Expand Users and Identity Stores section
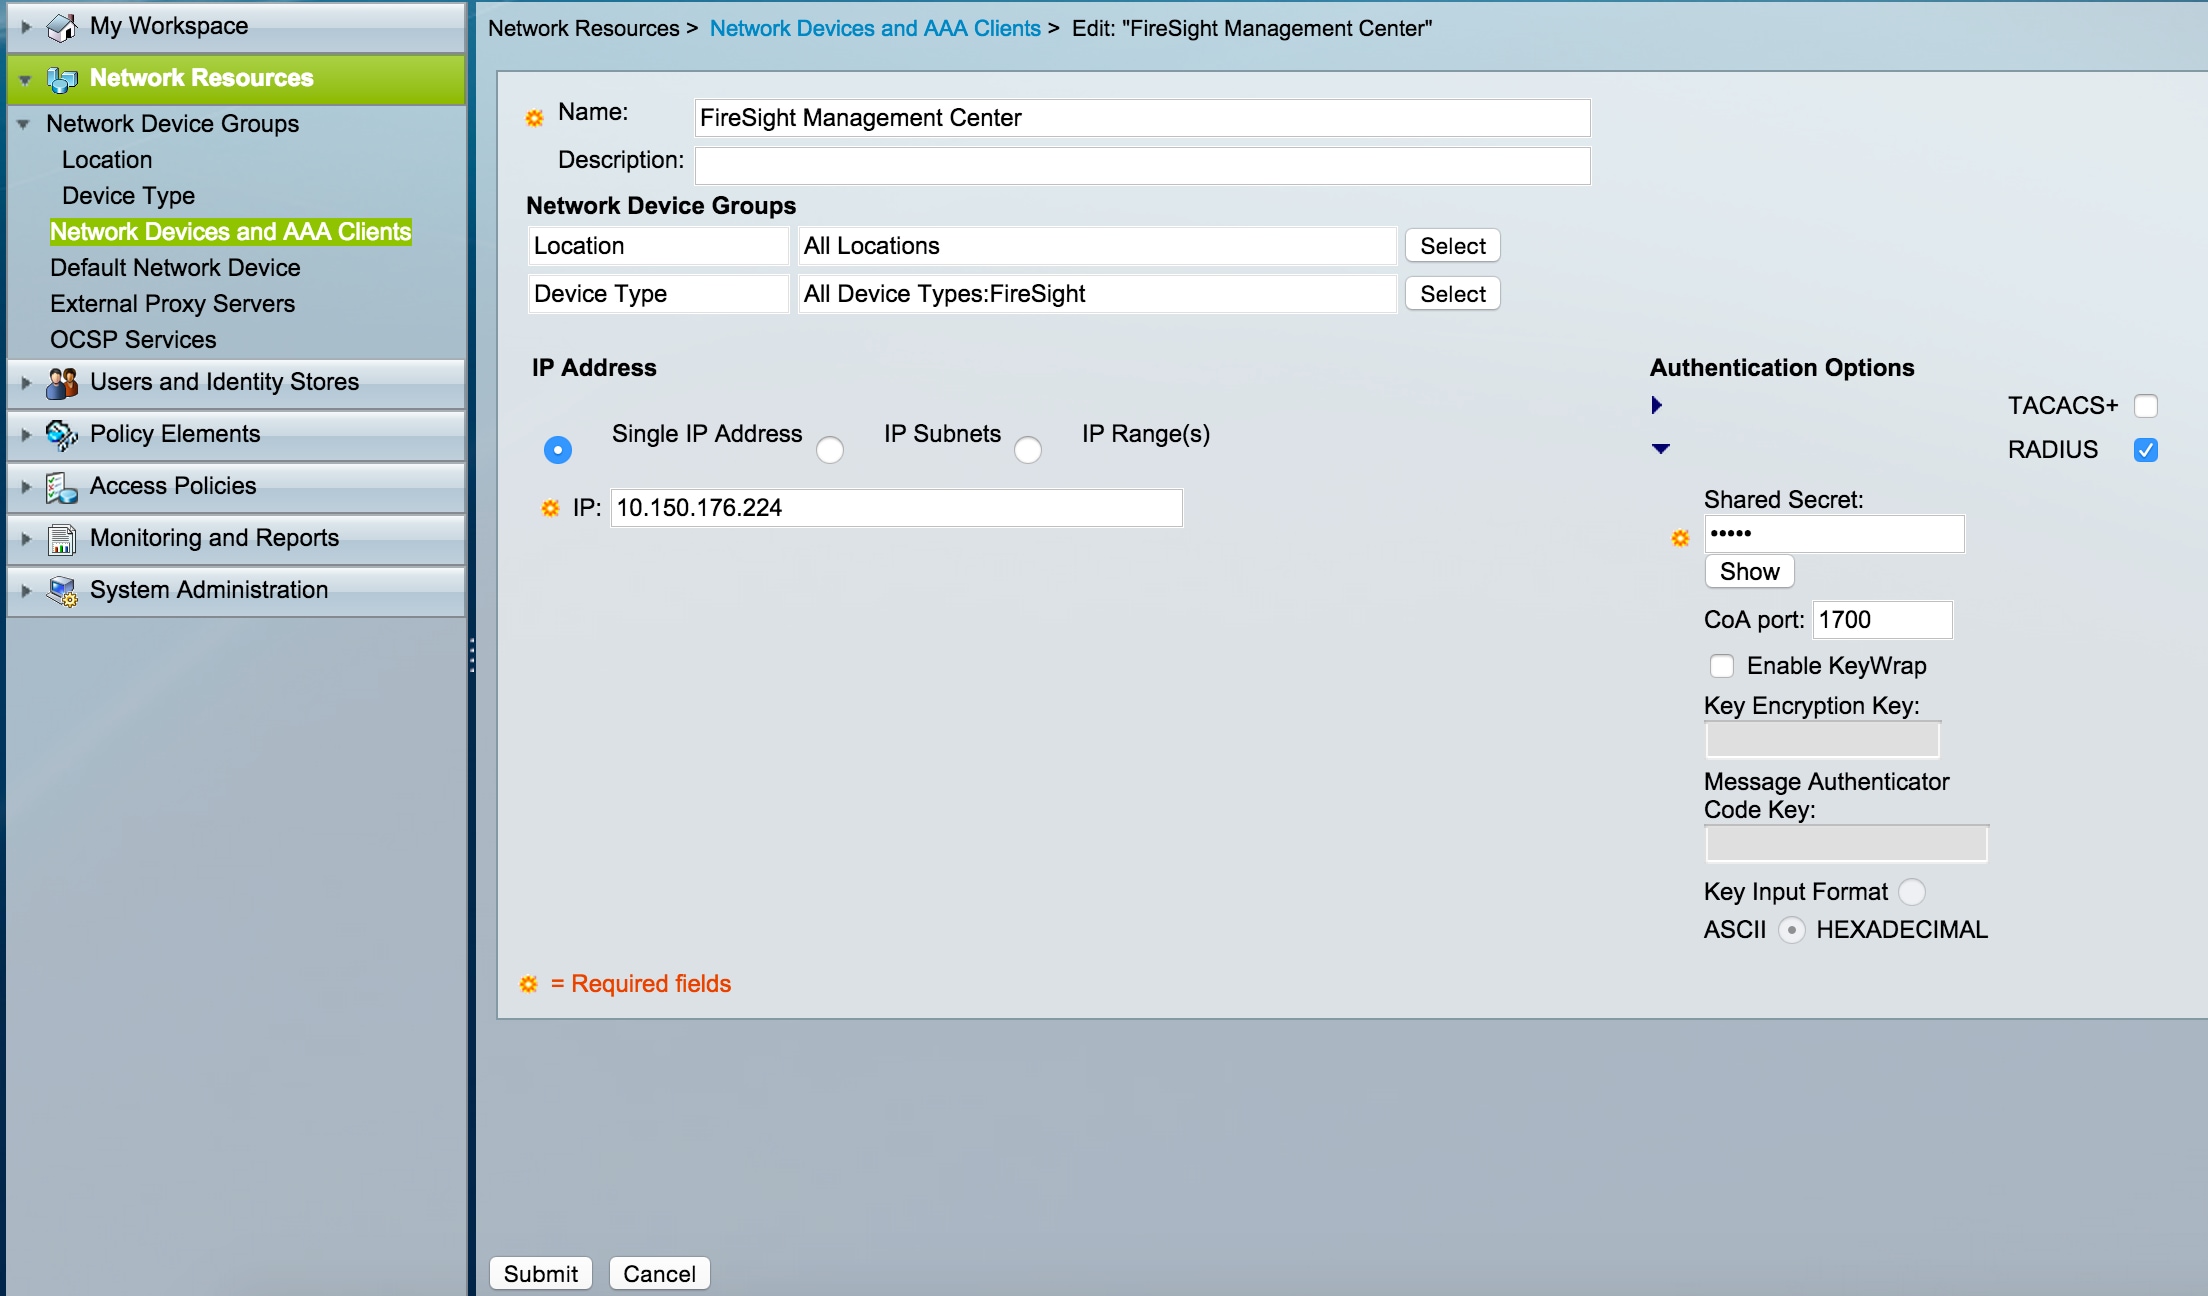Image resolution: width=2208 pixels, height=1296 pixels. tap(26, 382)
